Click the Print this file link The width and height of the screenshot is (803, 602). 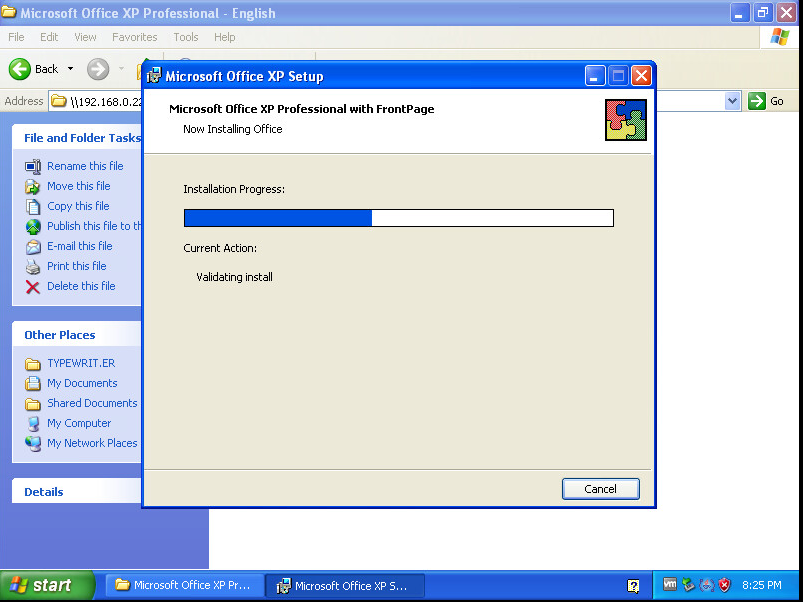click(x=76, y=266)
